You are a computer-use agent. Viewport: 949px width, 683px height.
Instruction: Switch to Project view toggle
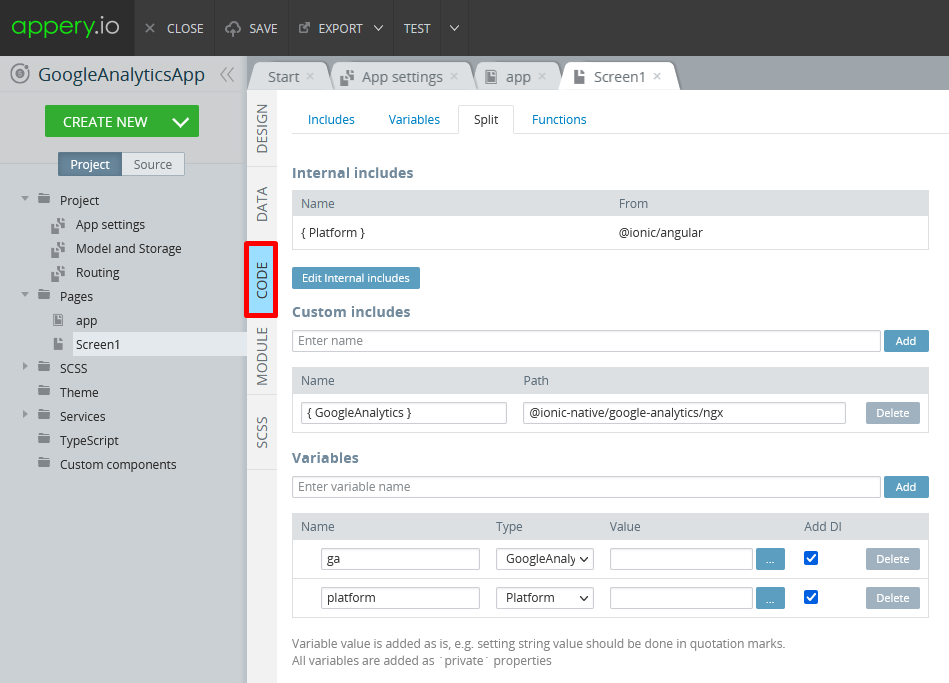coord(90,164)
